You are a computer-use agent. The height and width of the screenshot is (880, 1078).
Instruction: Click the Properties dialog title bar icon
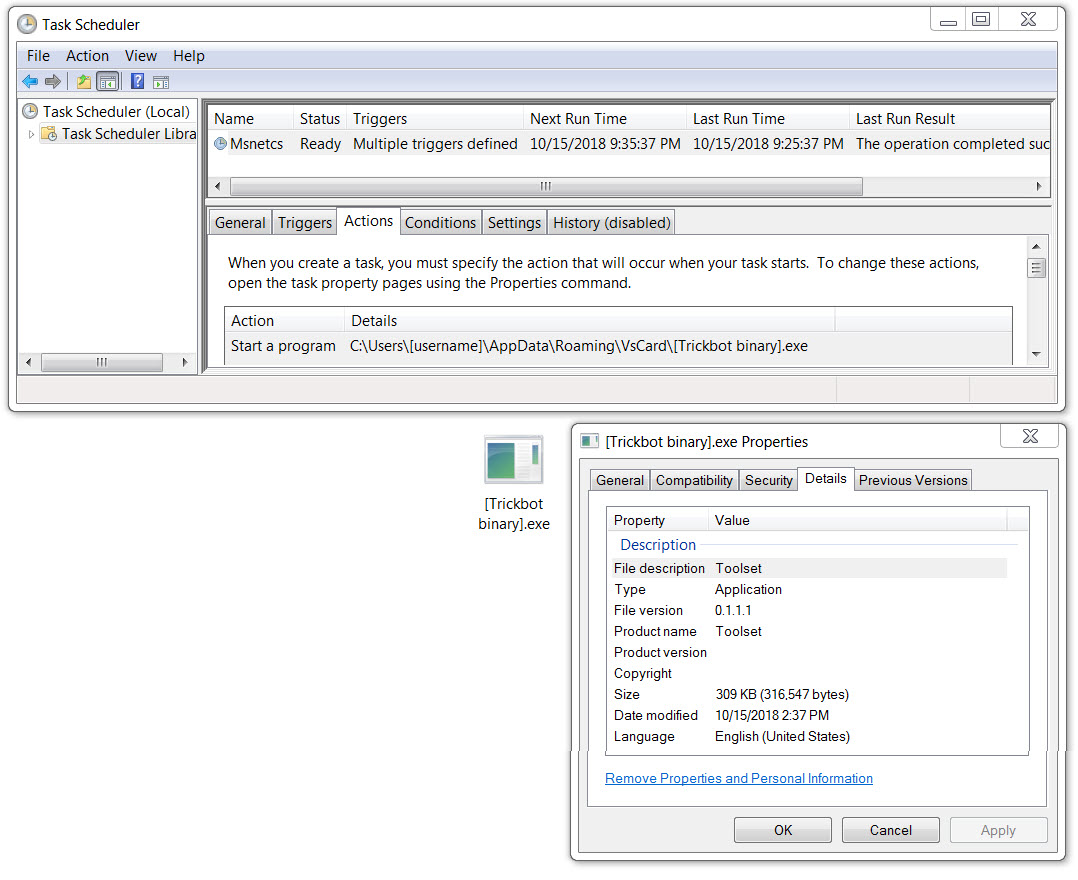click(590, 441)
